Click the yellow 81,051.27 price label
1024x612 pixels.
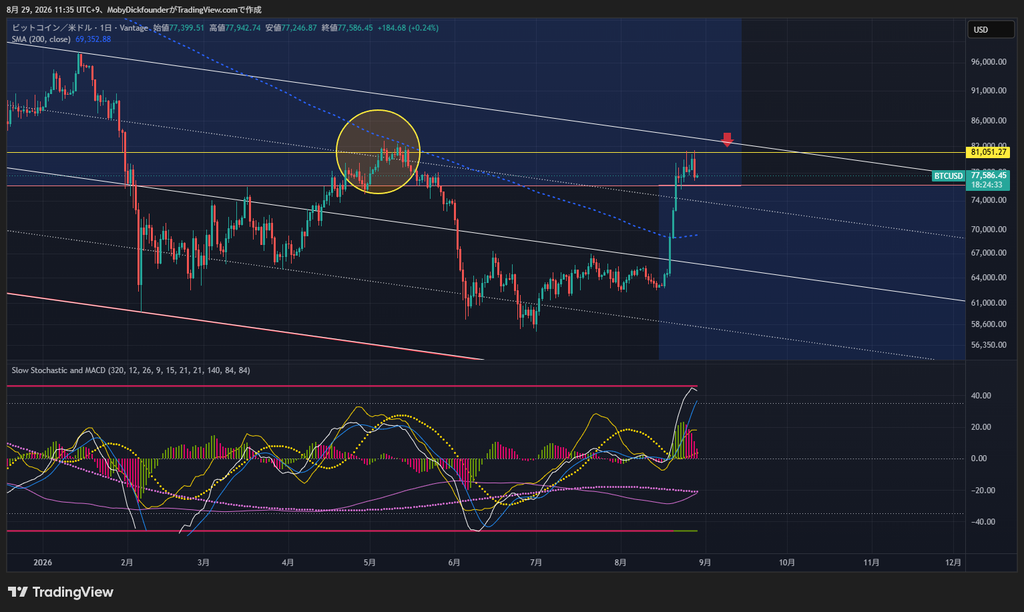pos(987,152)
